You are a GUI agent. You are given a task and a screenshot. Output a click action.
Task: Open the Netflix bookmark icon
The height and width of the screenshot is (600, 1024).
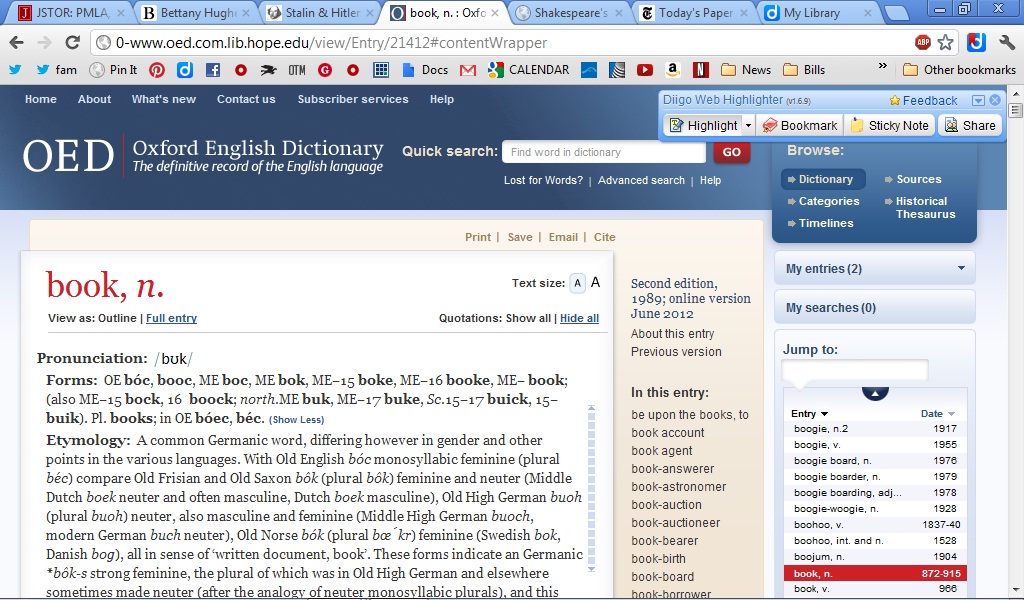point(701,70)
